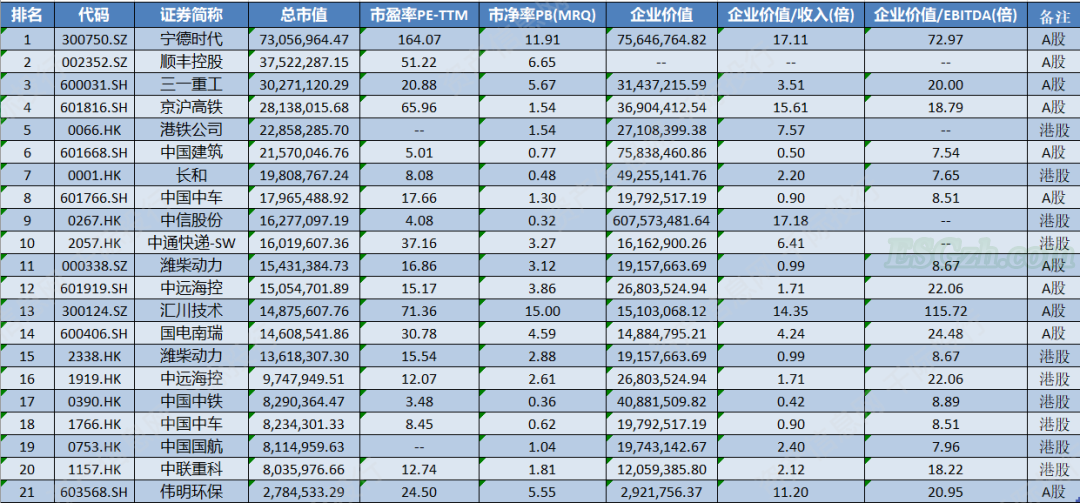Select PE value 164.07

[418, 39]
